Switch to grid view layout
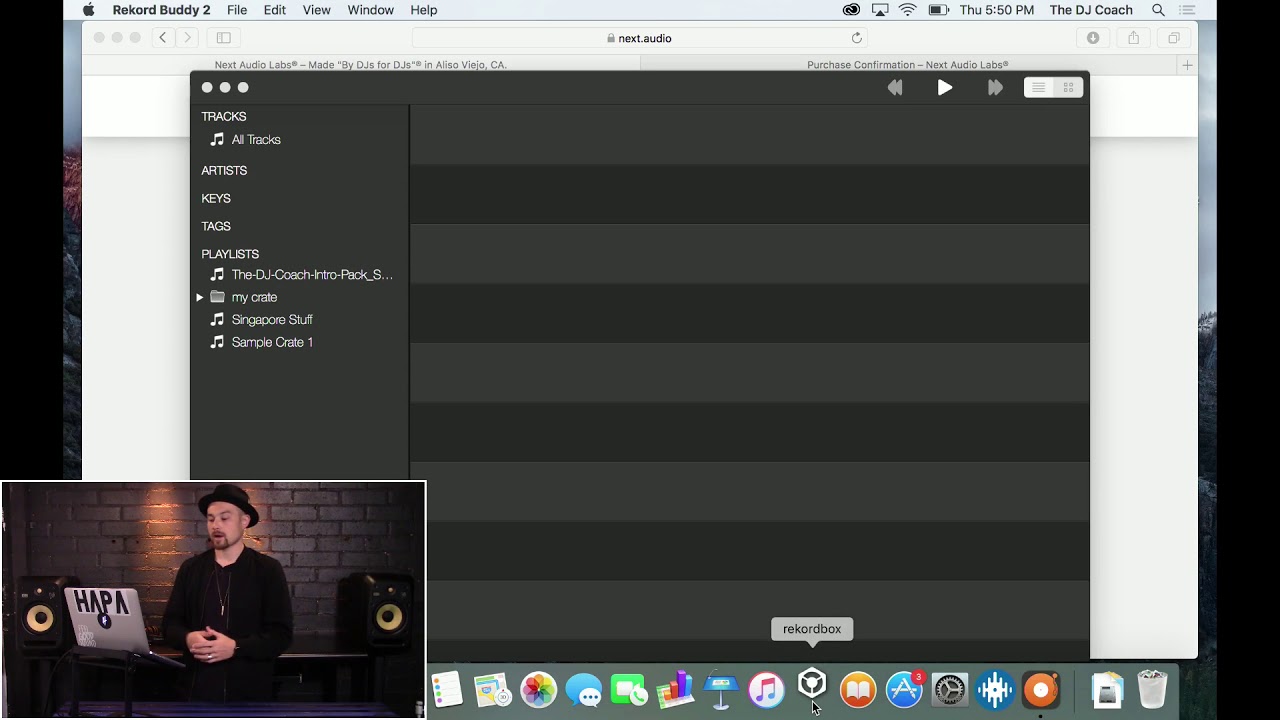Screen dimensions: 1280x720 tap(1068, 88)
